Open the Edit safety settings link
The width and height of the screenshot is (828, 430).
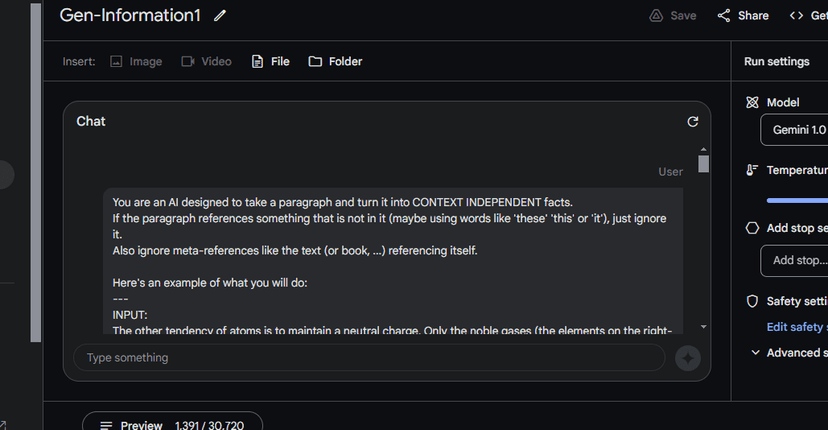click(797, 327)
